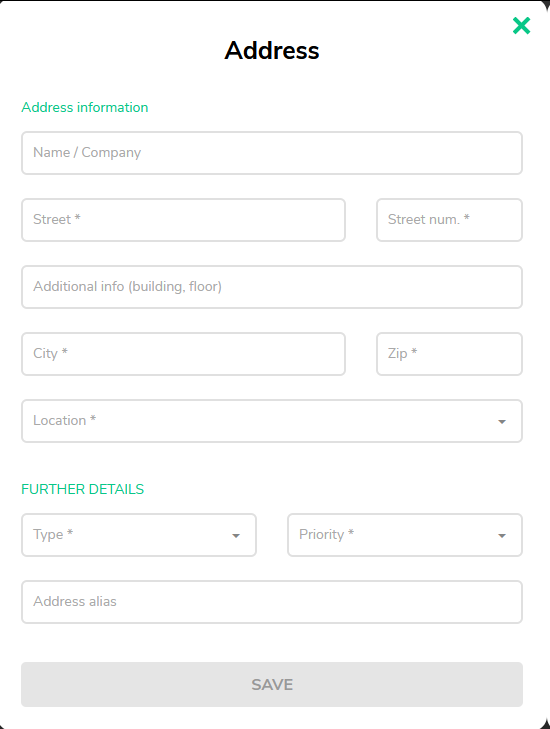
Task: Focus the Street text field
Action: (183, 220)
